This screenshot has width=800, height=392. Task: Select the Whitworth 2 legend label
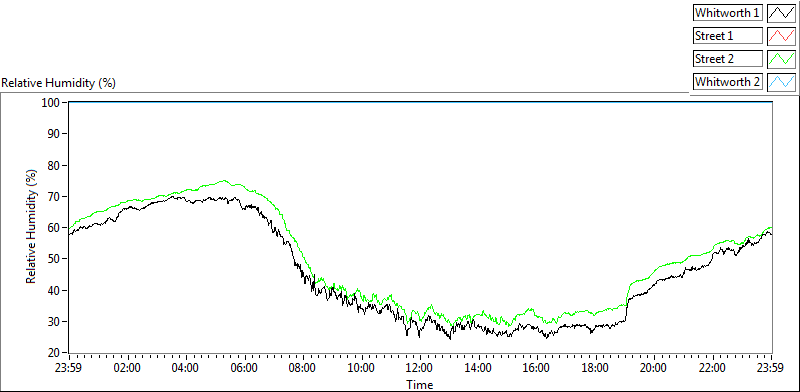point(727,82)
